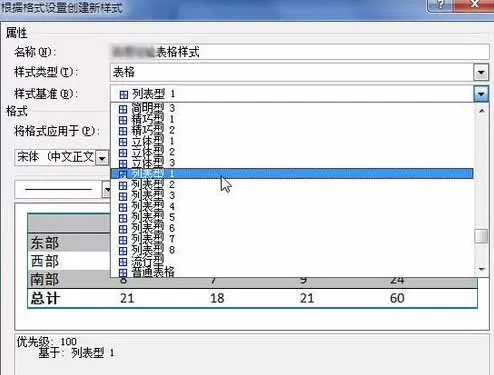This screenshot has height=375, width=494.
Task: Click the list scrollbar up arrow
Action: [x=481, y=111]
